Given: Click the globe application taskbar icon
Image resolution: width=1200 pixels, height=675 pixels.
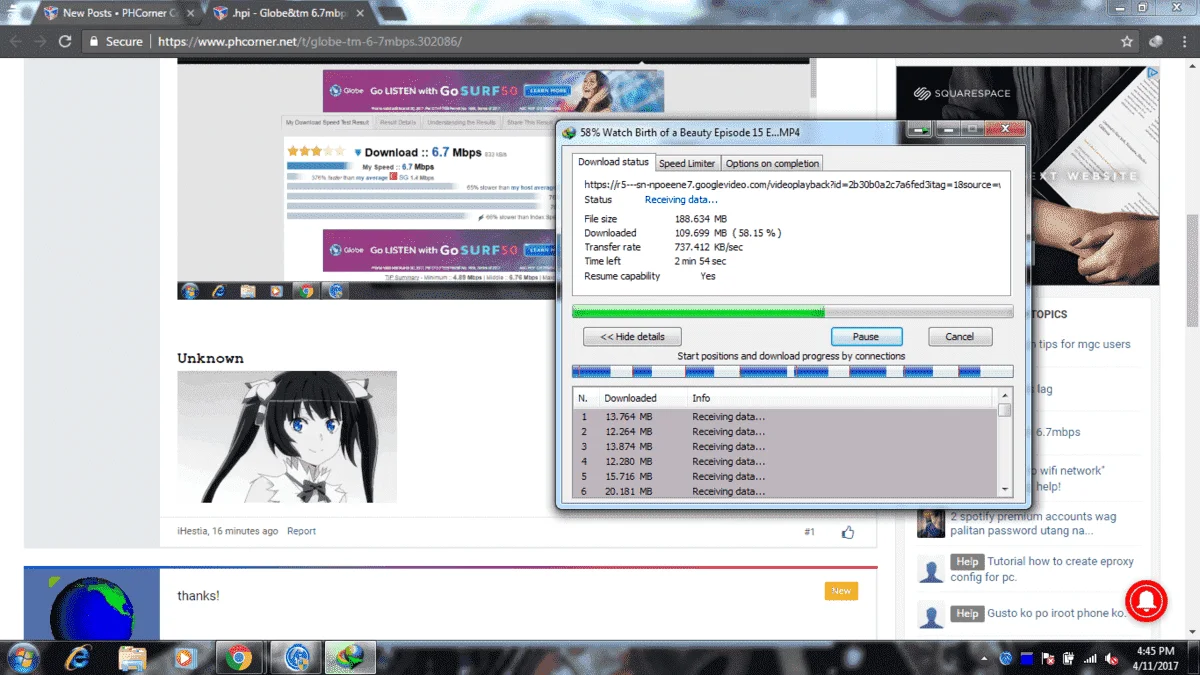Looking at the screenshot, I should pos(297,657).
